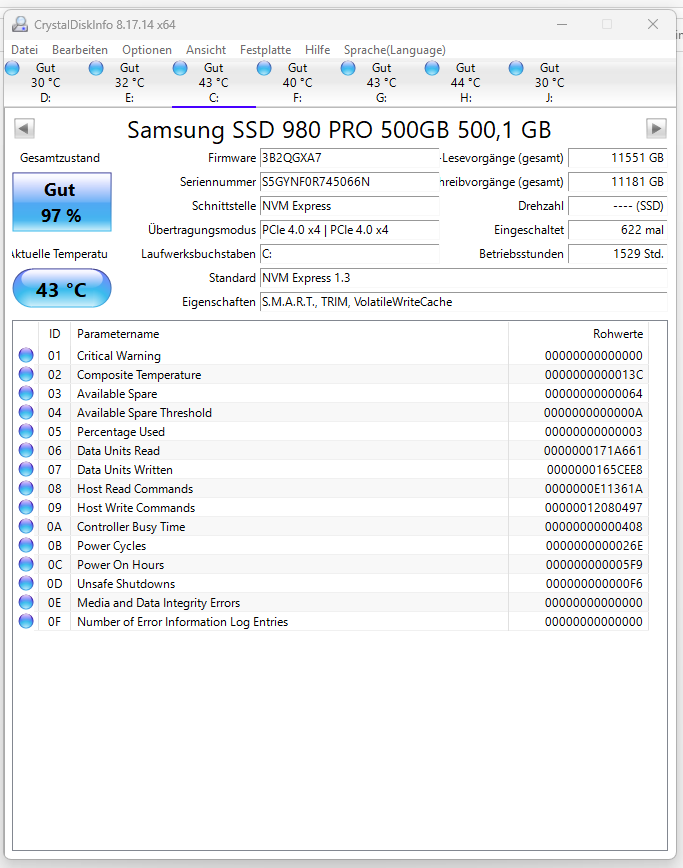Click status icon for Media and Data Integrity Errors
The image size is (683, 868).
[x=26, y=602]
